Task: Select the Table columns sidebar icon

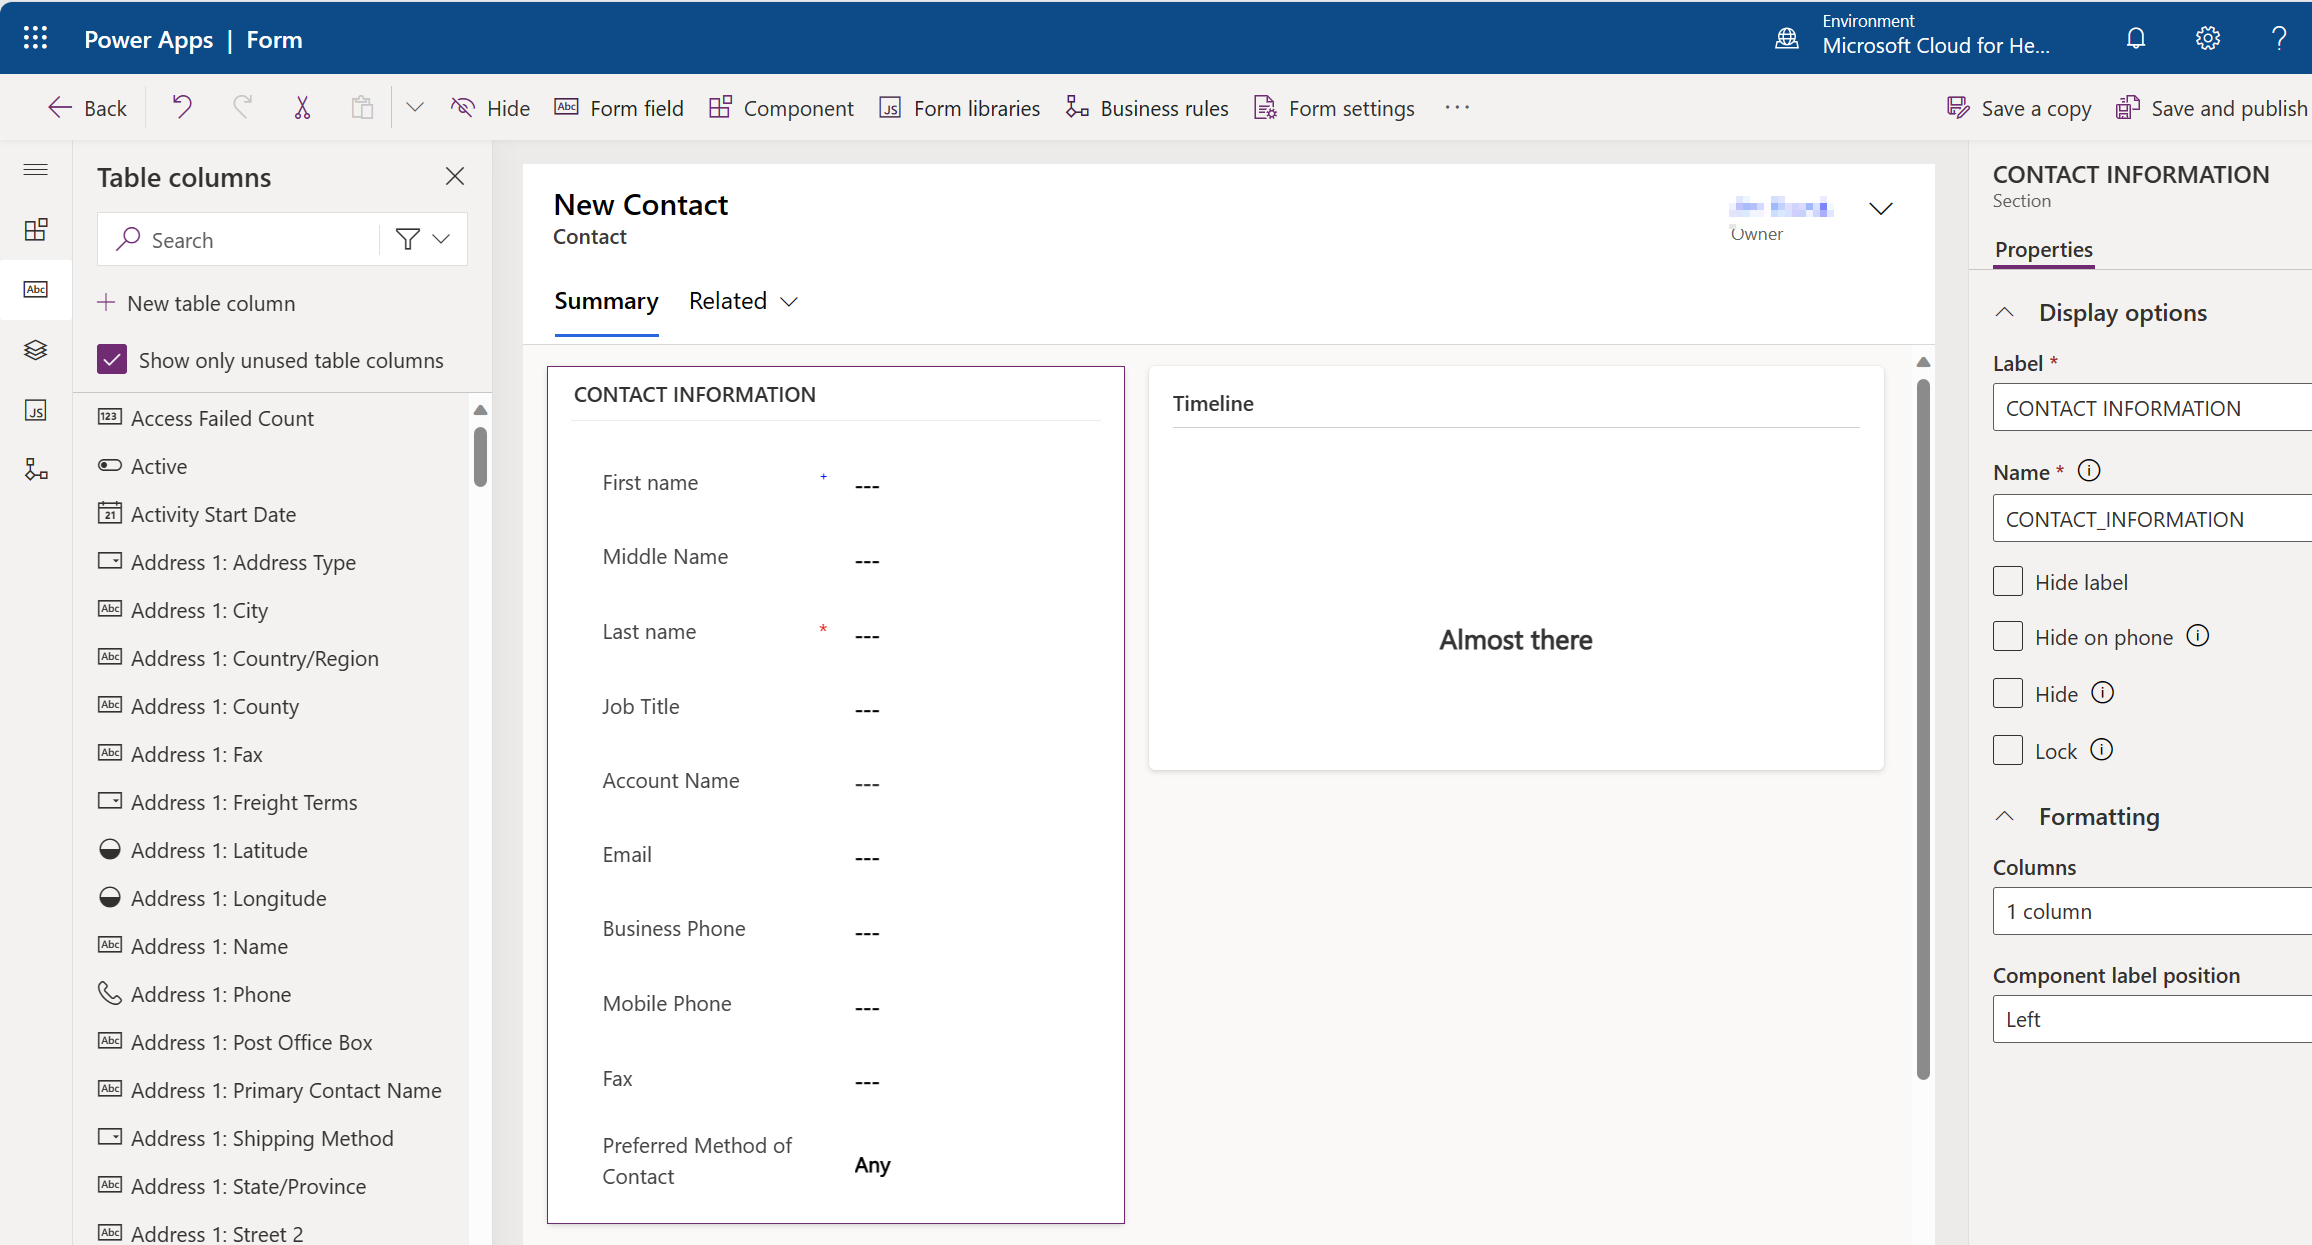Action: 36,289
